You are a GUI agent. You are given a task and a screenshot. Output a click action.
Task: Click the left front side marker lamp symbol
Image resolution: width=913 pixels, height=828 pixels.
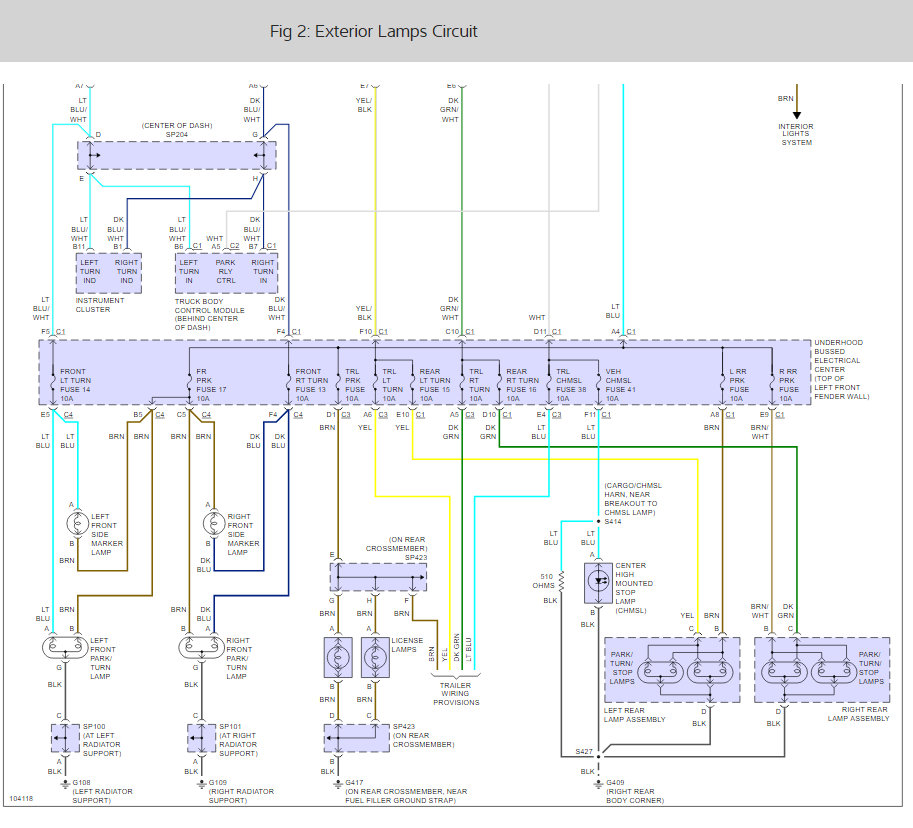pyautogui.click(x=77, y=523)
